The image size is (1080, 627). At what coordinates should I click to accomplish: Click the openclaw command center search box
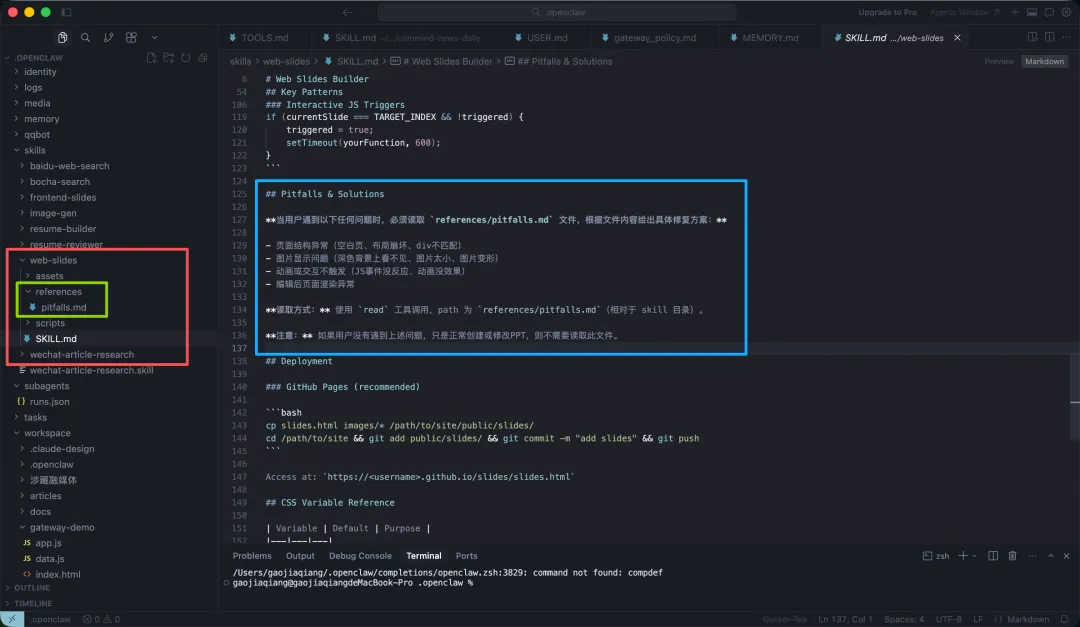pyautogui.click(x=557, y=12)
